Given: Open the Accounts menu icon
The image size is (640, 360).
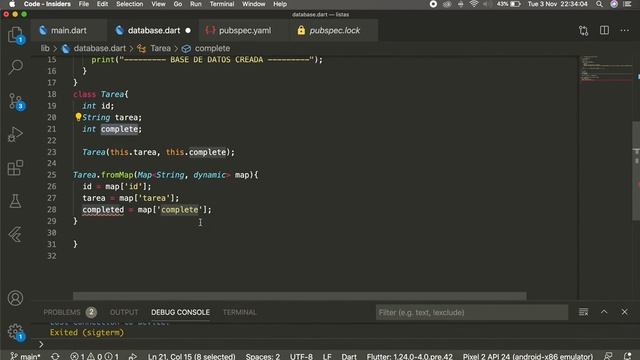Looking at the screenshot, I should [x=15, y=298].
